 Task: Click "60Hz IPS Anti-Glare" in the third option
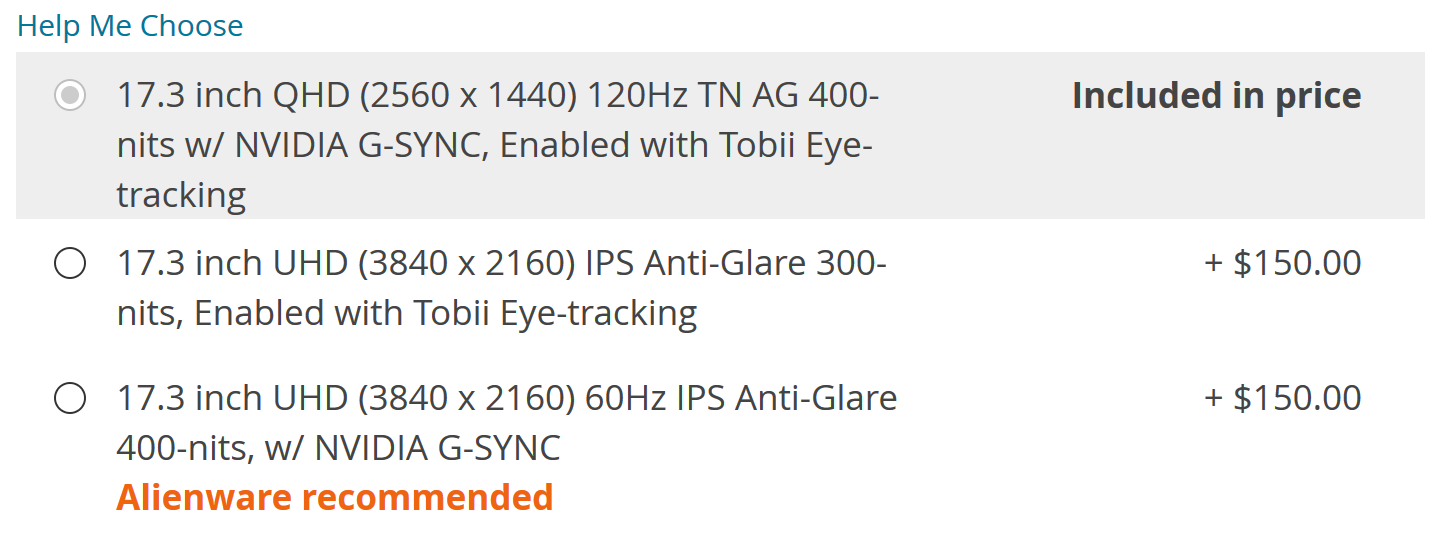(741, 398)
